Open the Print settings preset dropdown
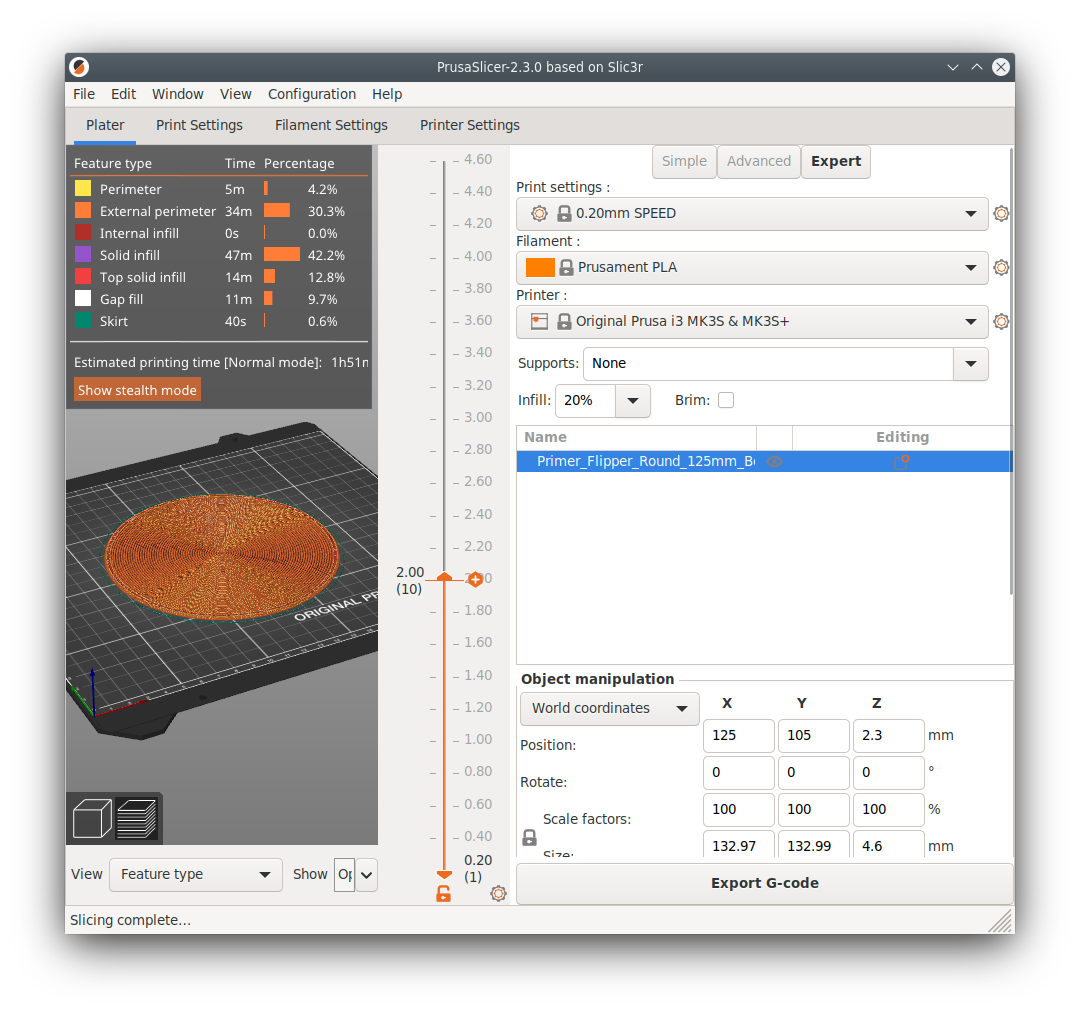The image size is (1080, 1011). pyautogui.click(x=752, y=213)
